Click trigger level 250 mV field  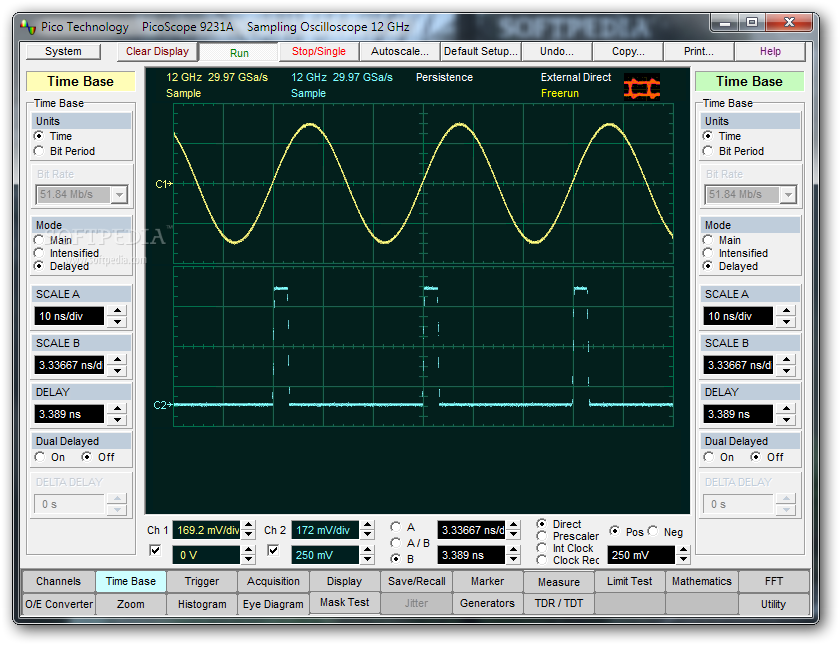pos(641,555)
